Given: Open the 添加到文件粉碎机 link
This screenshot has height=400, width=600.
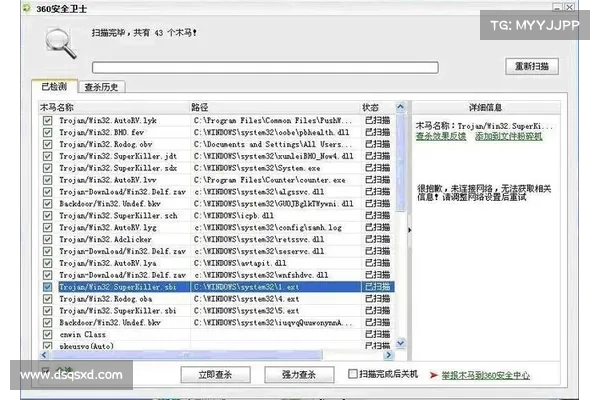Looking at the screenshot, I should tap(509, 136).
